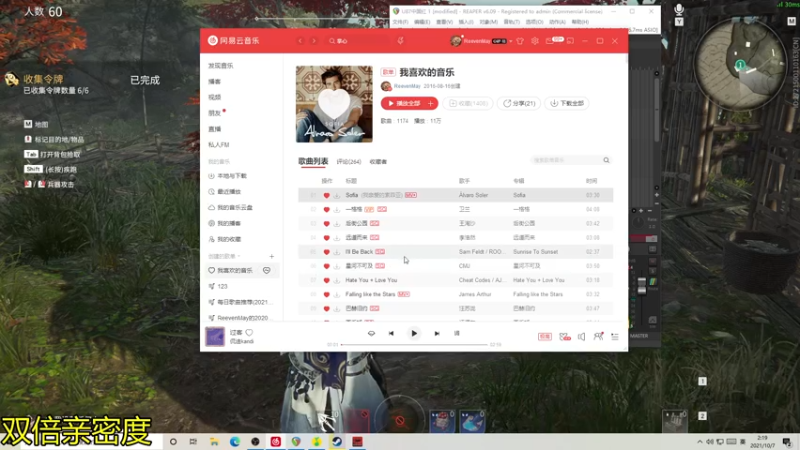Viewport: 800px width, 450px height.
Task: Open the MV badge next to Sofia
Action: [x=411, y=195]
